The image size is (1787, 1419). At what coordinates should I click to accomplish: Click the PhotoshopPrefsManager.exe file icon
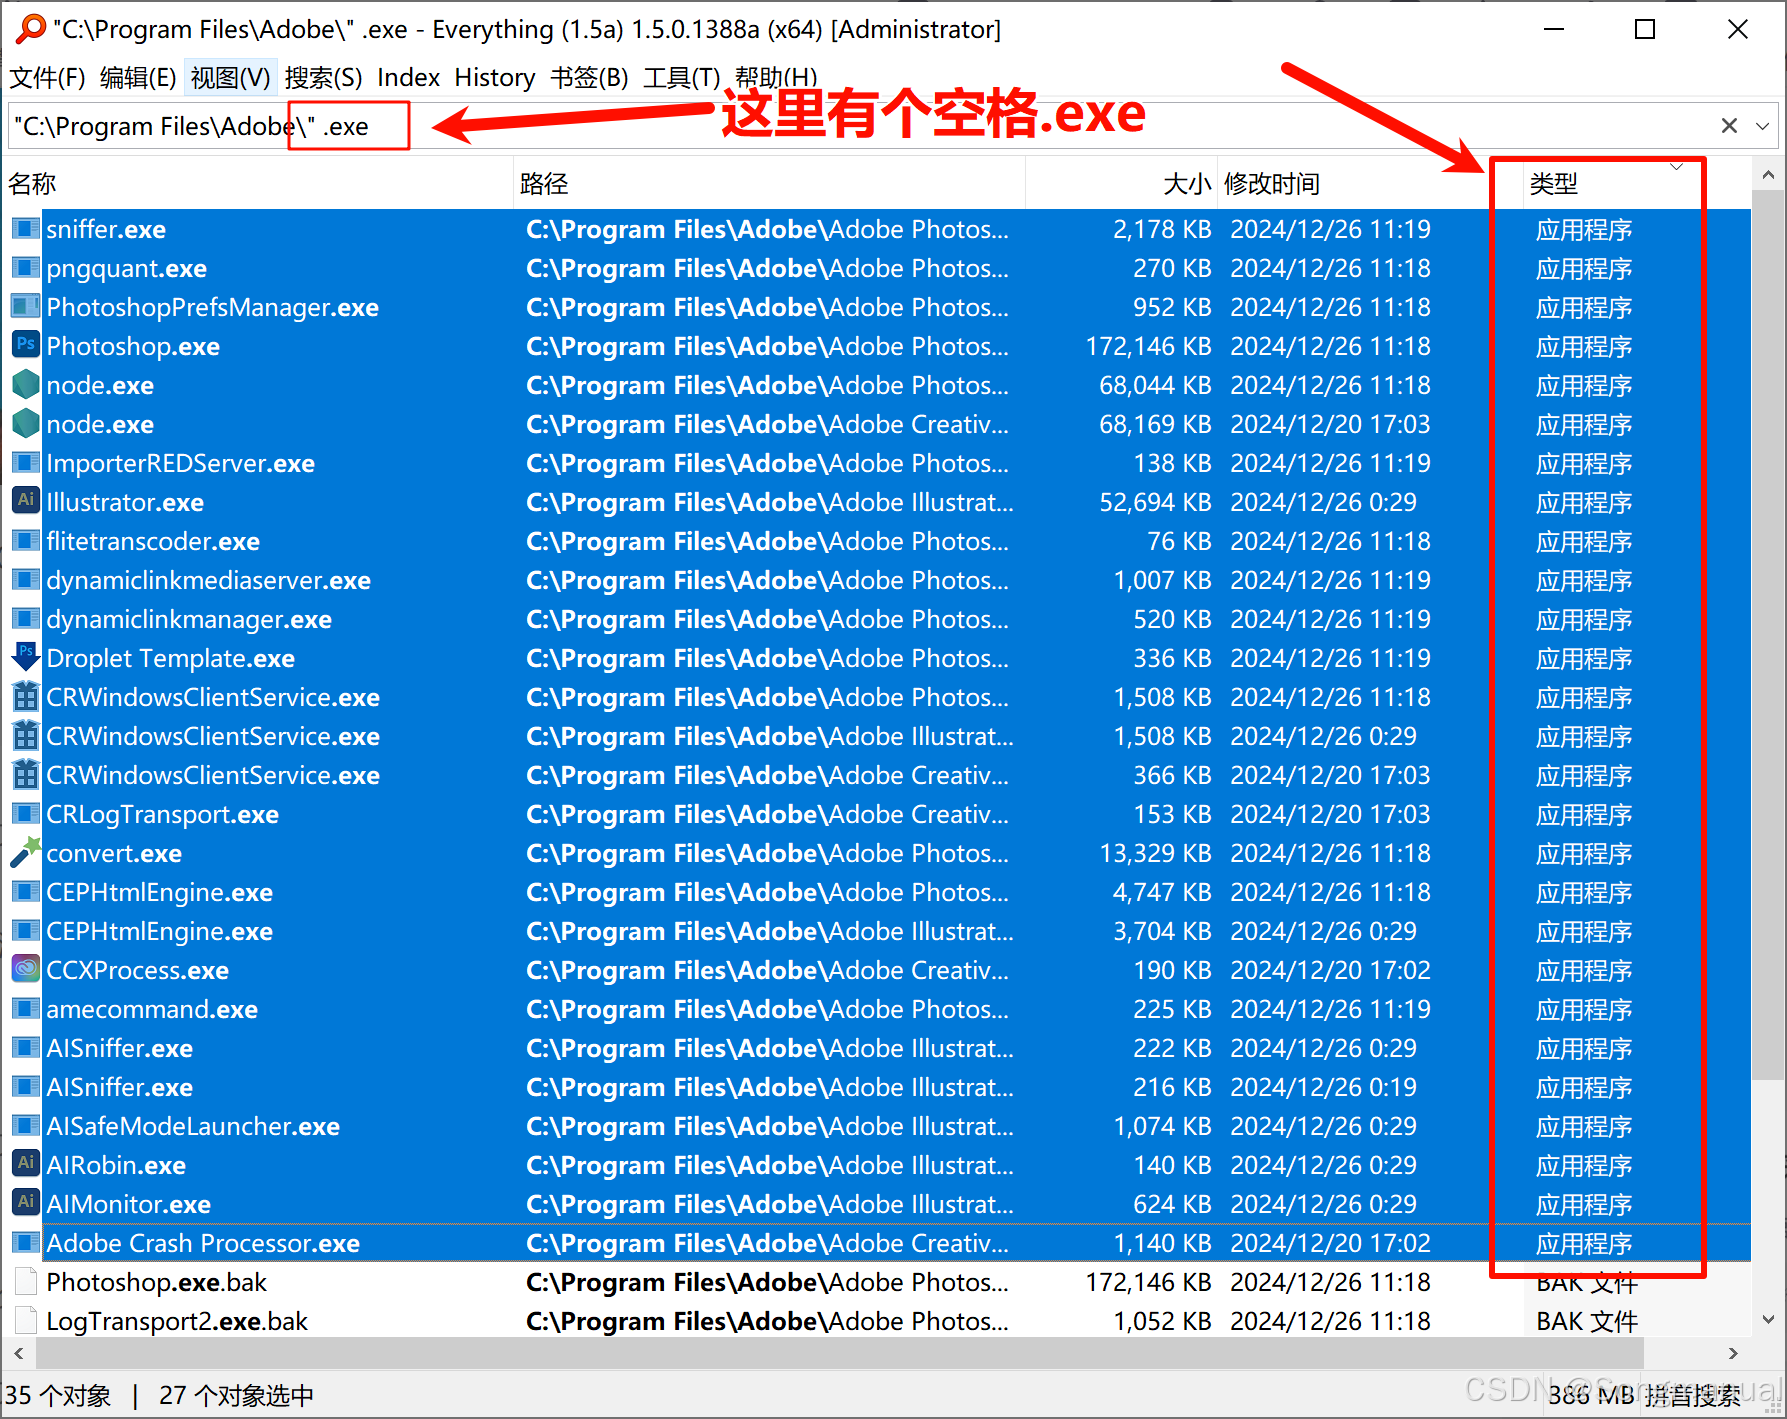[26, 307]
